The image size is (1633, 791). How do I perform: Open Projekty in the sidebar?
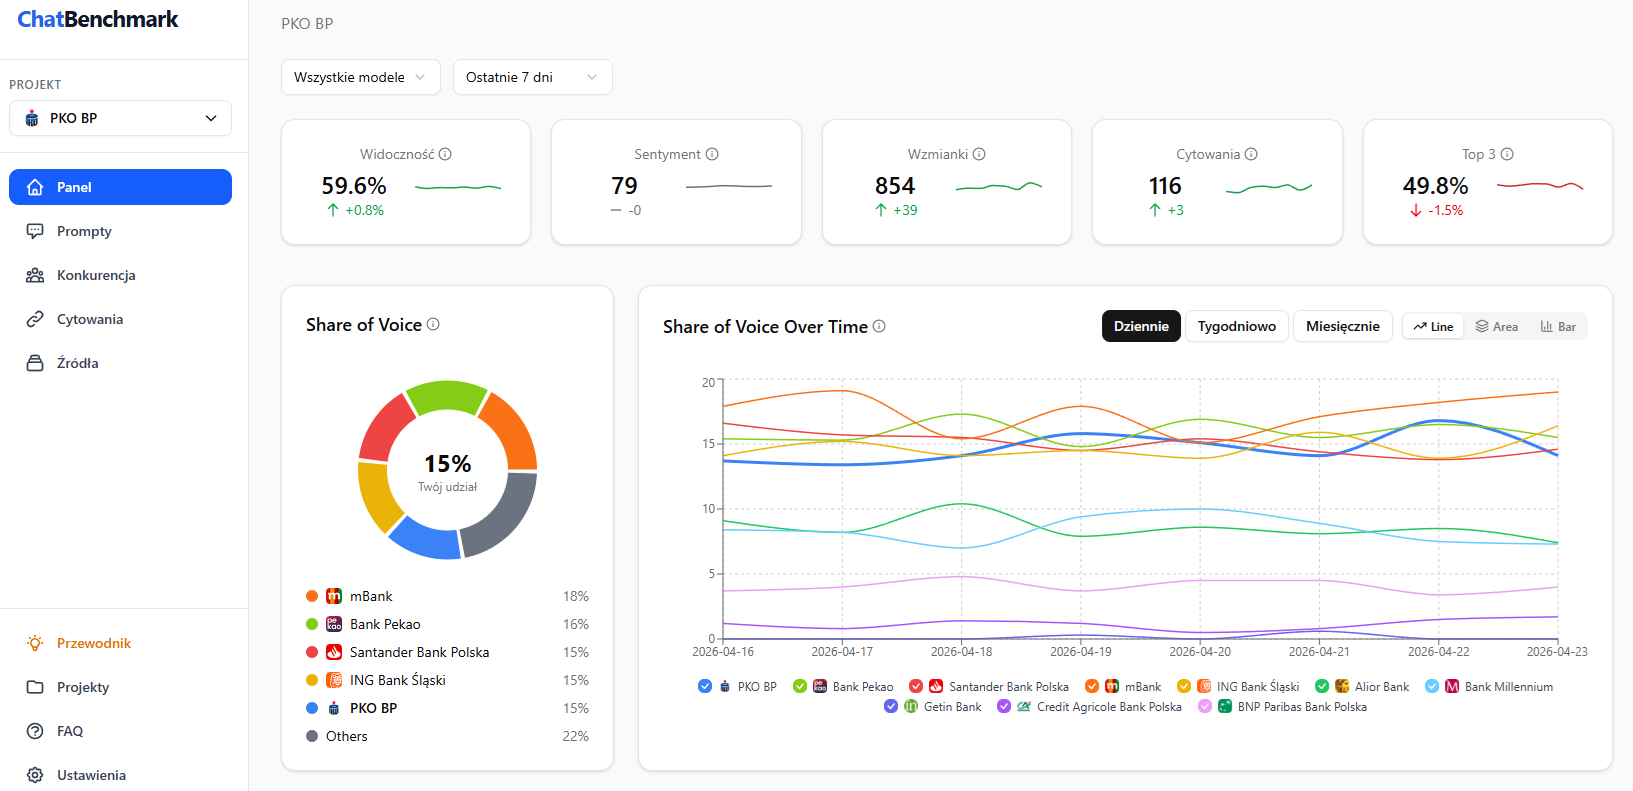120,687
